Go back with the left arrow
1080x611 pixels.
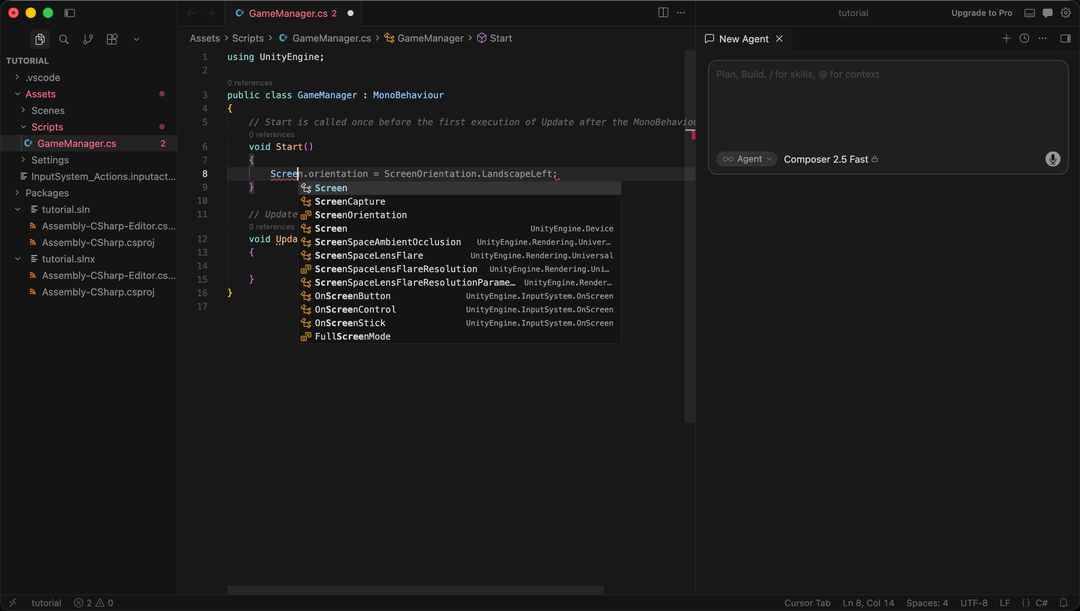[x=191, y=13]
